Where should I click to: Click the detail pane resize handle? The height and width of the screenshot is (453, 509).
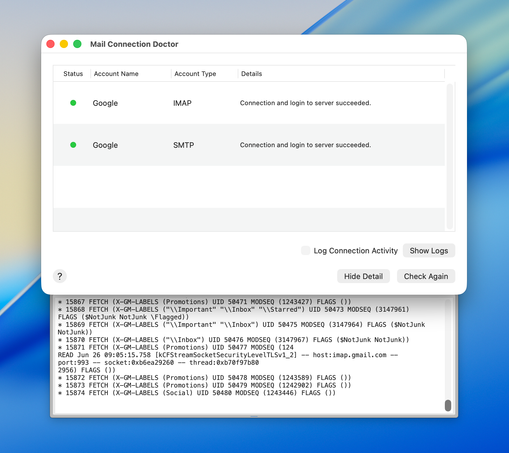point(254,416)
